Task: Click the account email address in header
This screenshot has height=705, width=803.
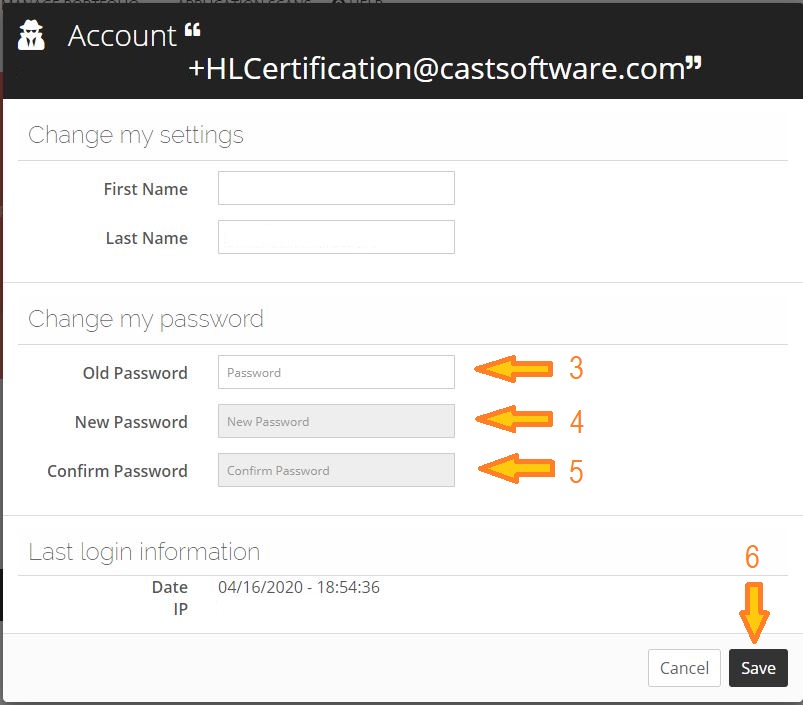Action: (437, 69)
